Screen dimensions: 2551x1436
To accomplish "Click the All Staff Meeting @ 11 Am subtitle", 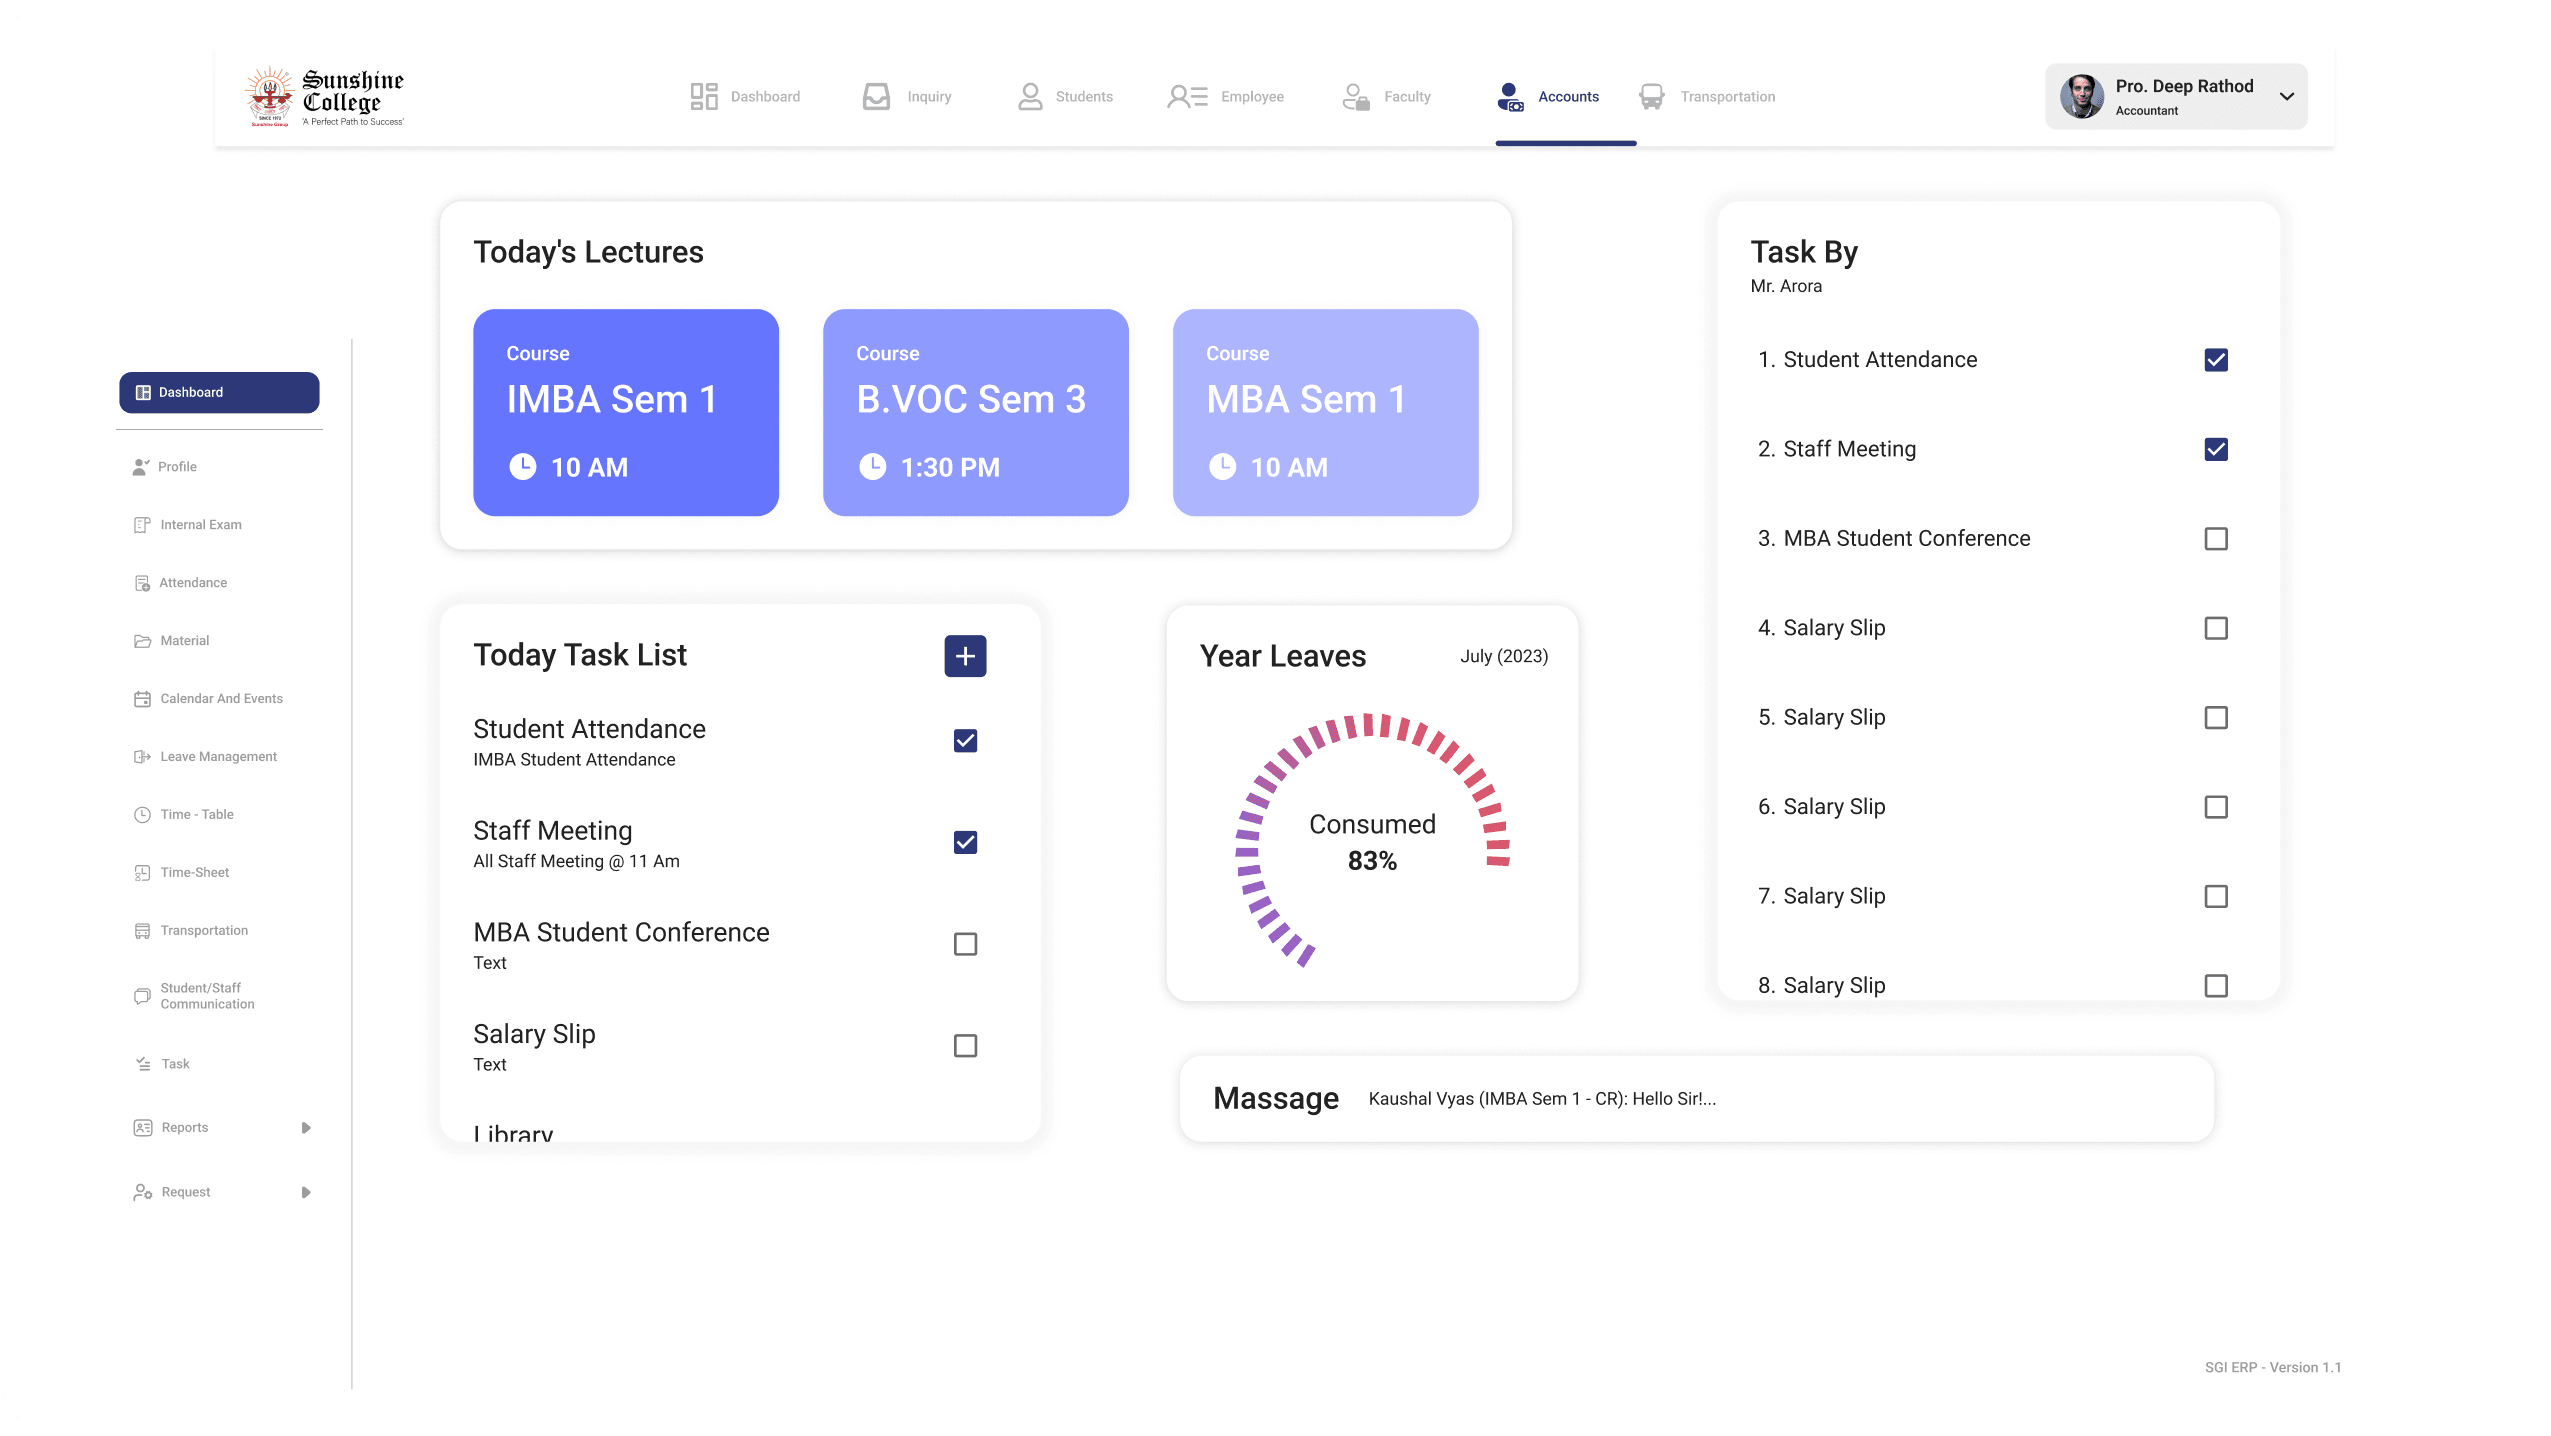I will coord(576,861).
